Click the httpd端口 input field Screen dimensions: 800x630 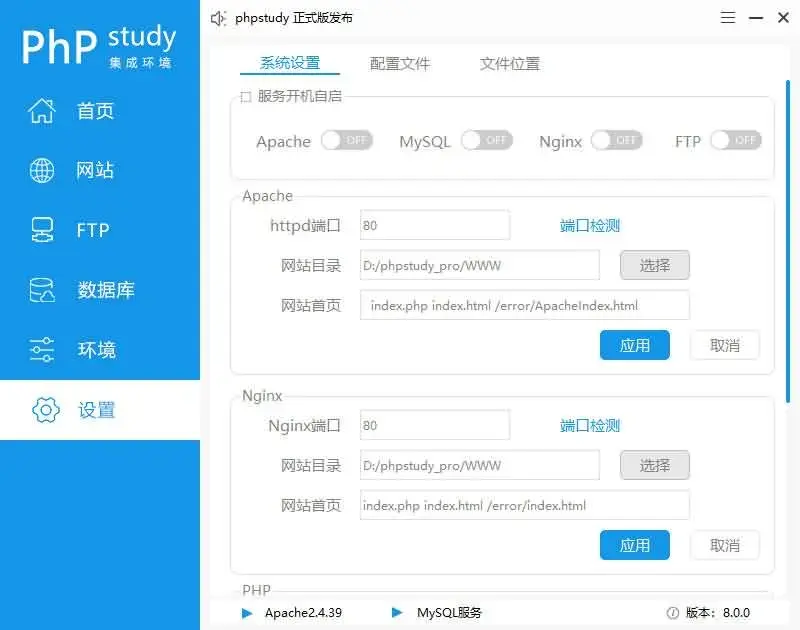pos(435,225)
